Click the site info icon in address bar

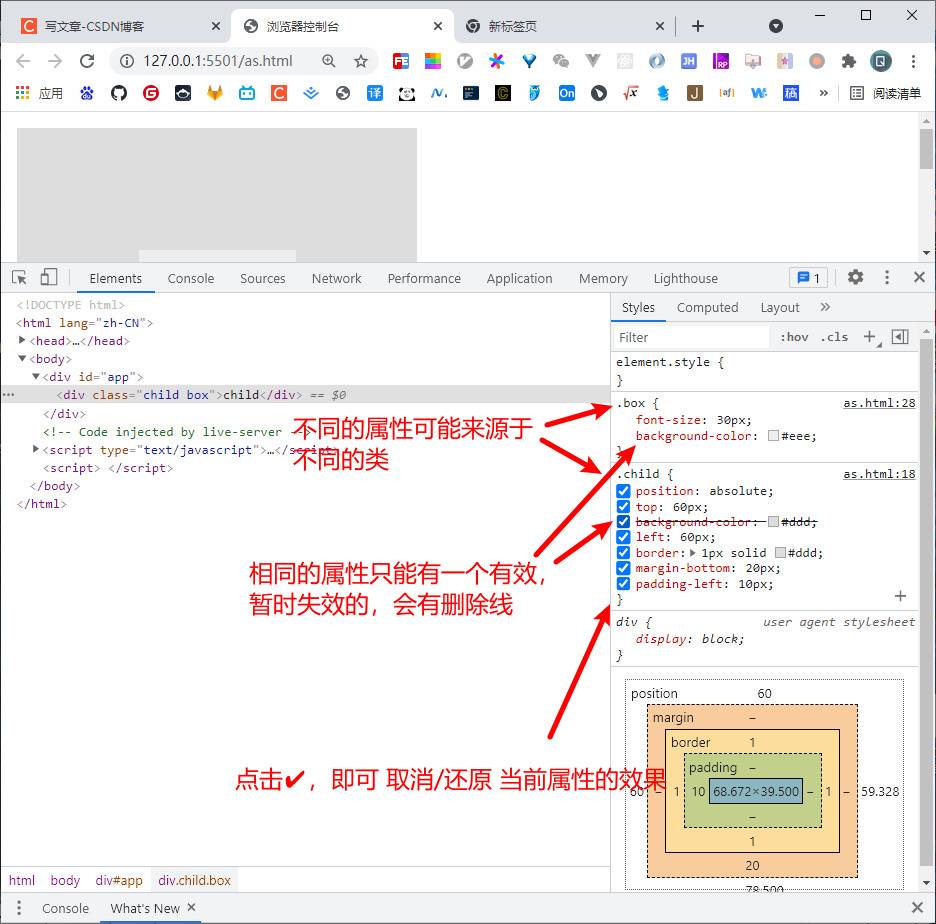click(127, 61)
